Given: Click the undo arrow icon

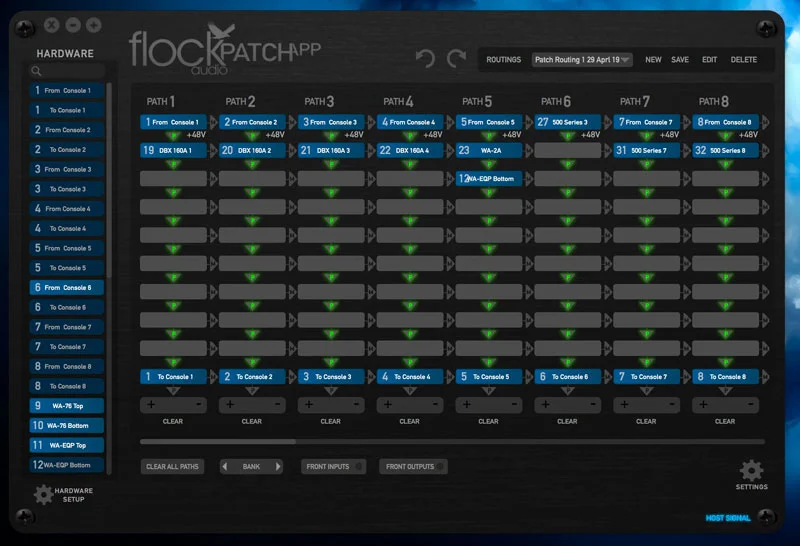Looking at the screenshot, I should tap(425, 59).
